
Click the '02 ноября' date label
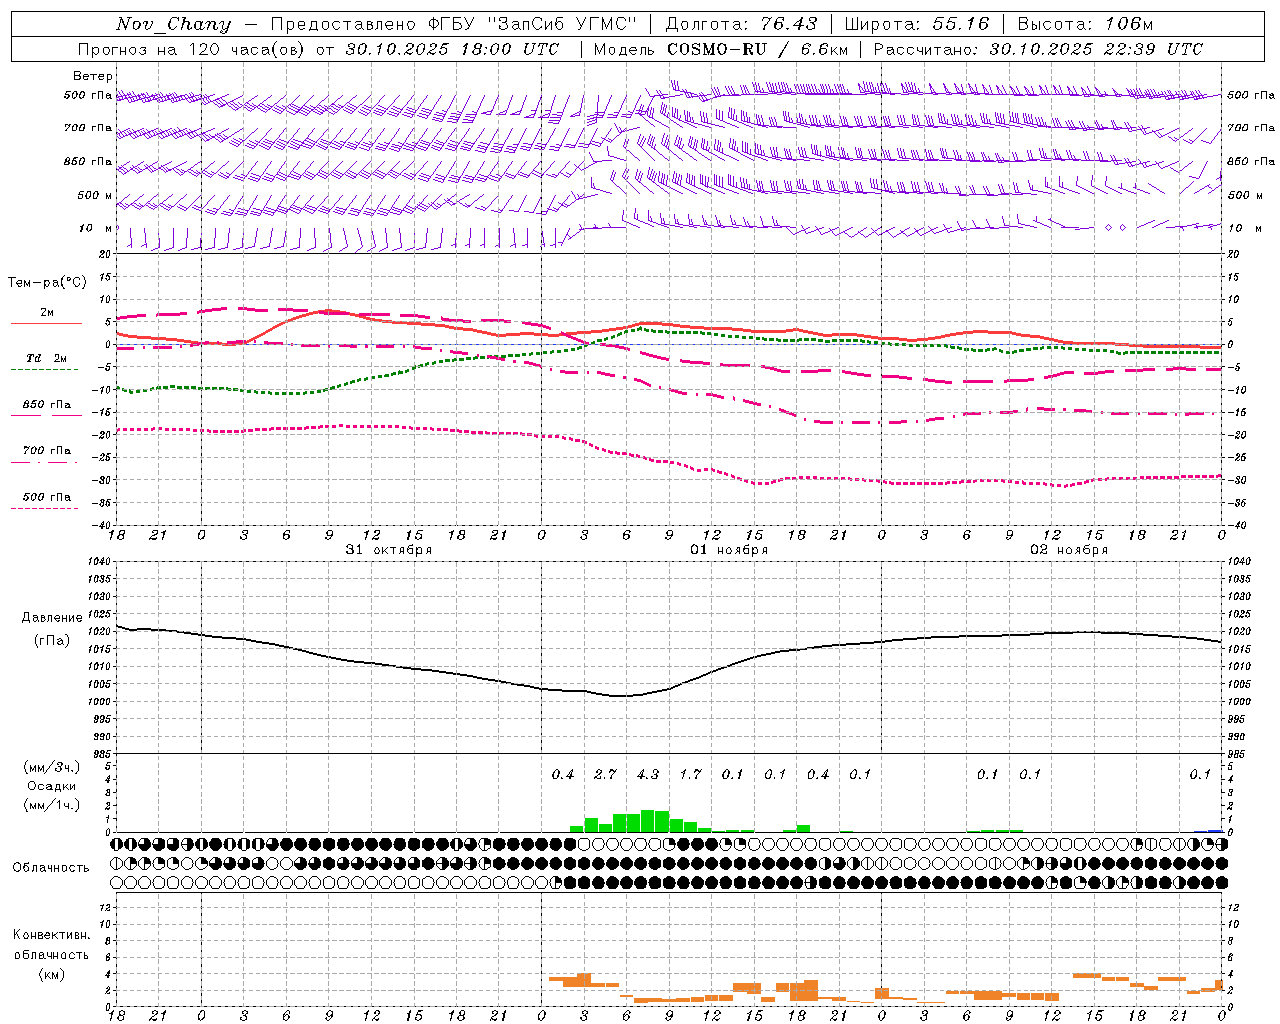click(x=1069, y=549)
